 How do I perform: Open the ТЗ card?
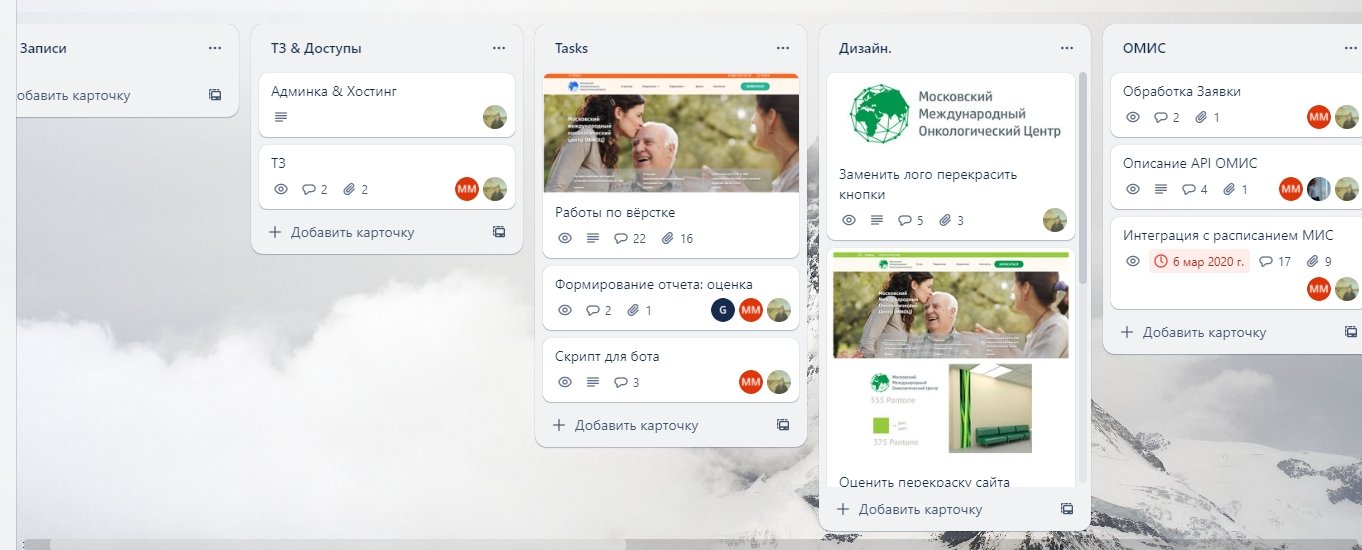387,177
